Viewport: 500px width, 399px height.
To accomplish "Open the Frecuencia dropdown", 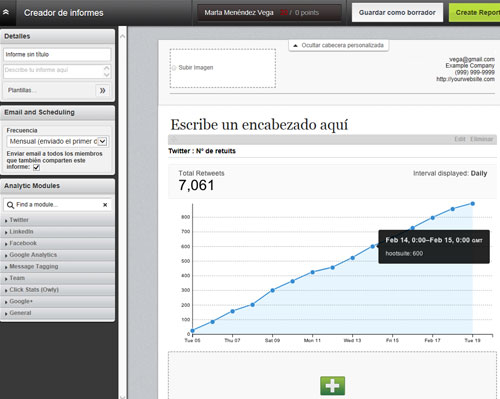I will point(57,141).
